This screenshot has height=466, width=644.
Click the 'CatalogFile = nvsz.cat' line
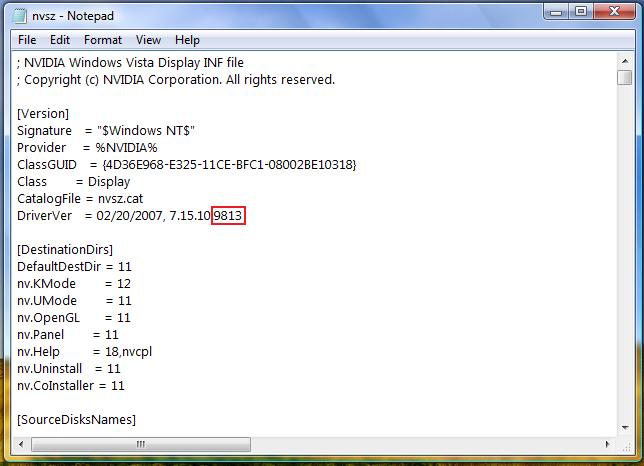[x=80, y=199]
